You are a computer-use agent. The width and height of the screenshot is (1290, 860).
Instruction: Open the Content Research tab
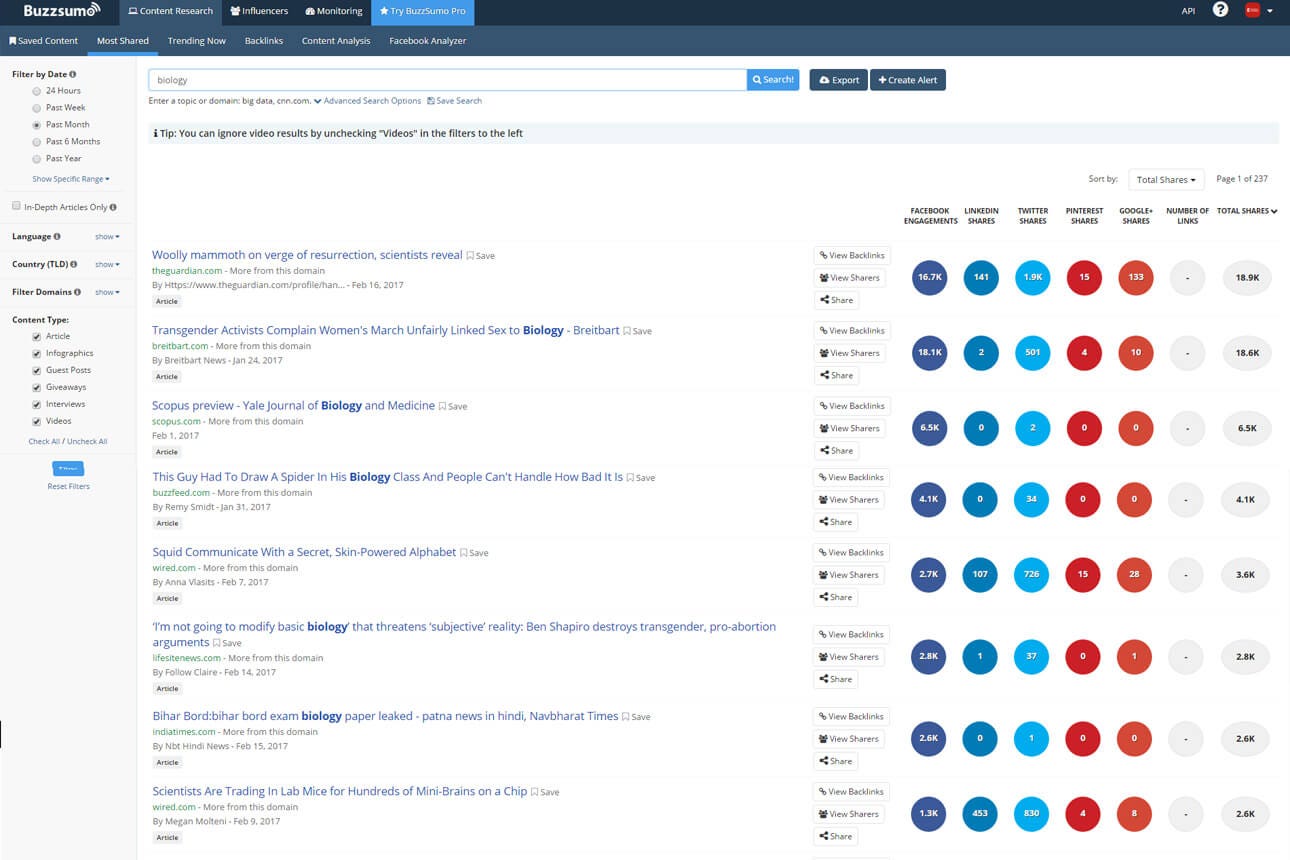click(170, 11)
